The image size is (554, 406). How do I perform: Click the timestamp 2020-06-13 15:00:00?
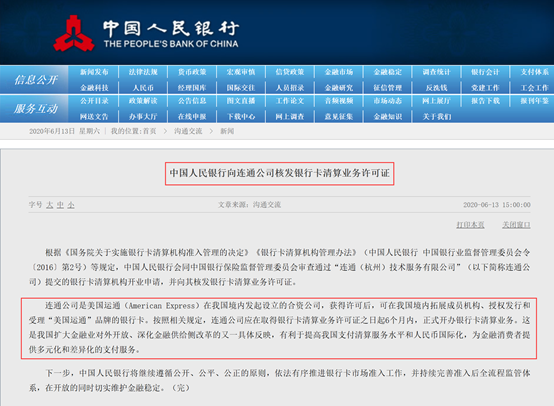click(x=497, y=205)
